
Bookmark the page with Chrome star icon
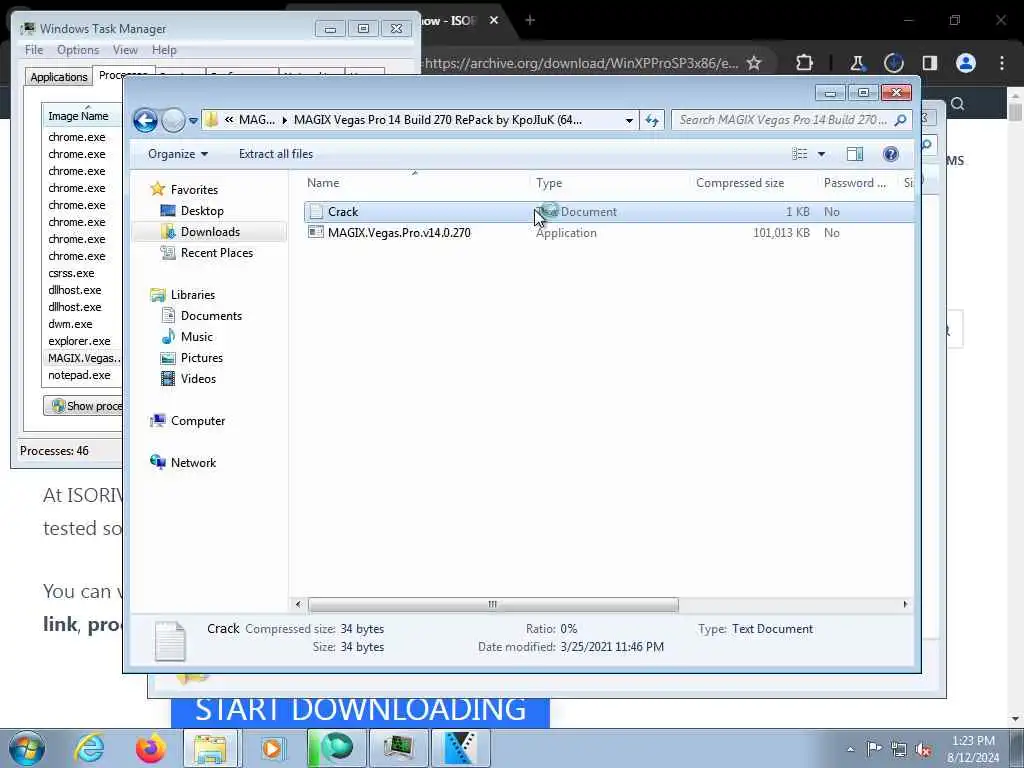point(754,63)
